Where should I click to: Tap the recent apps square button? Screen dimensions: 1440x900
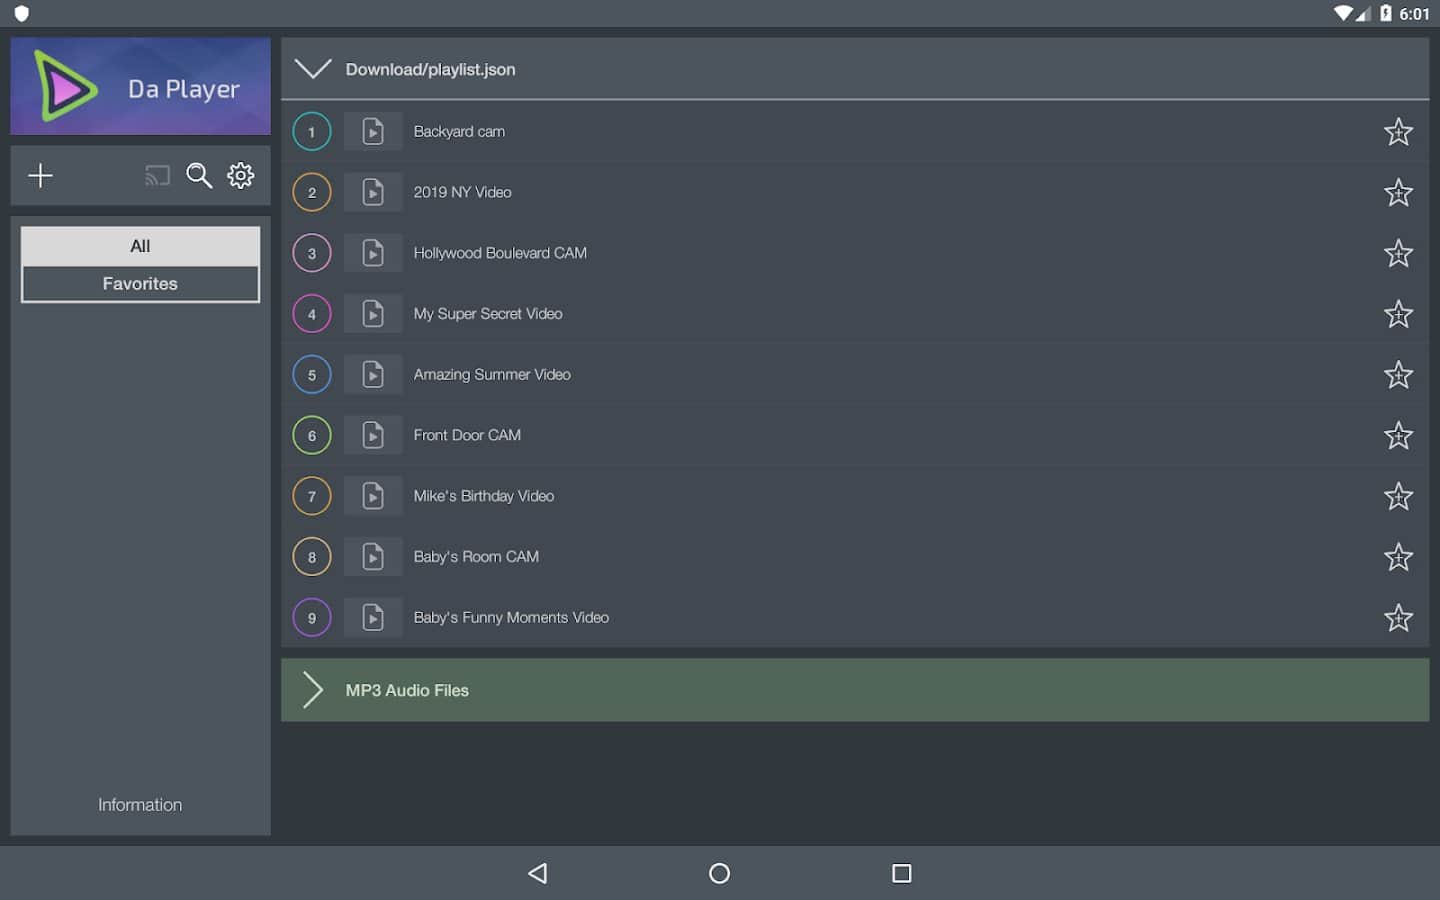[901, 873]
